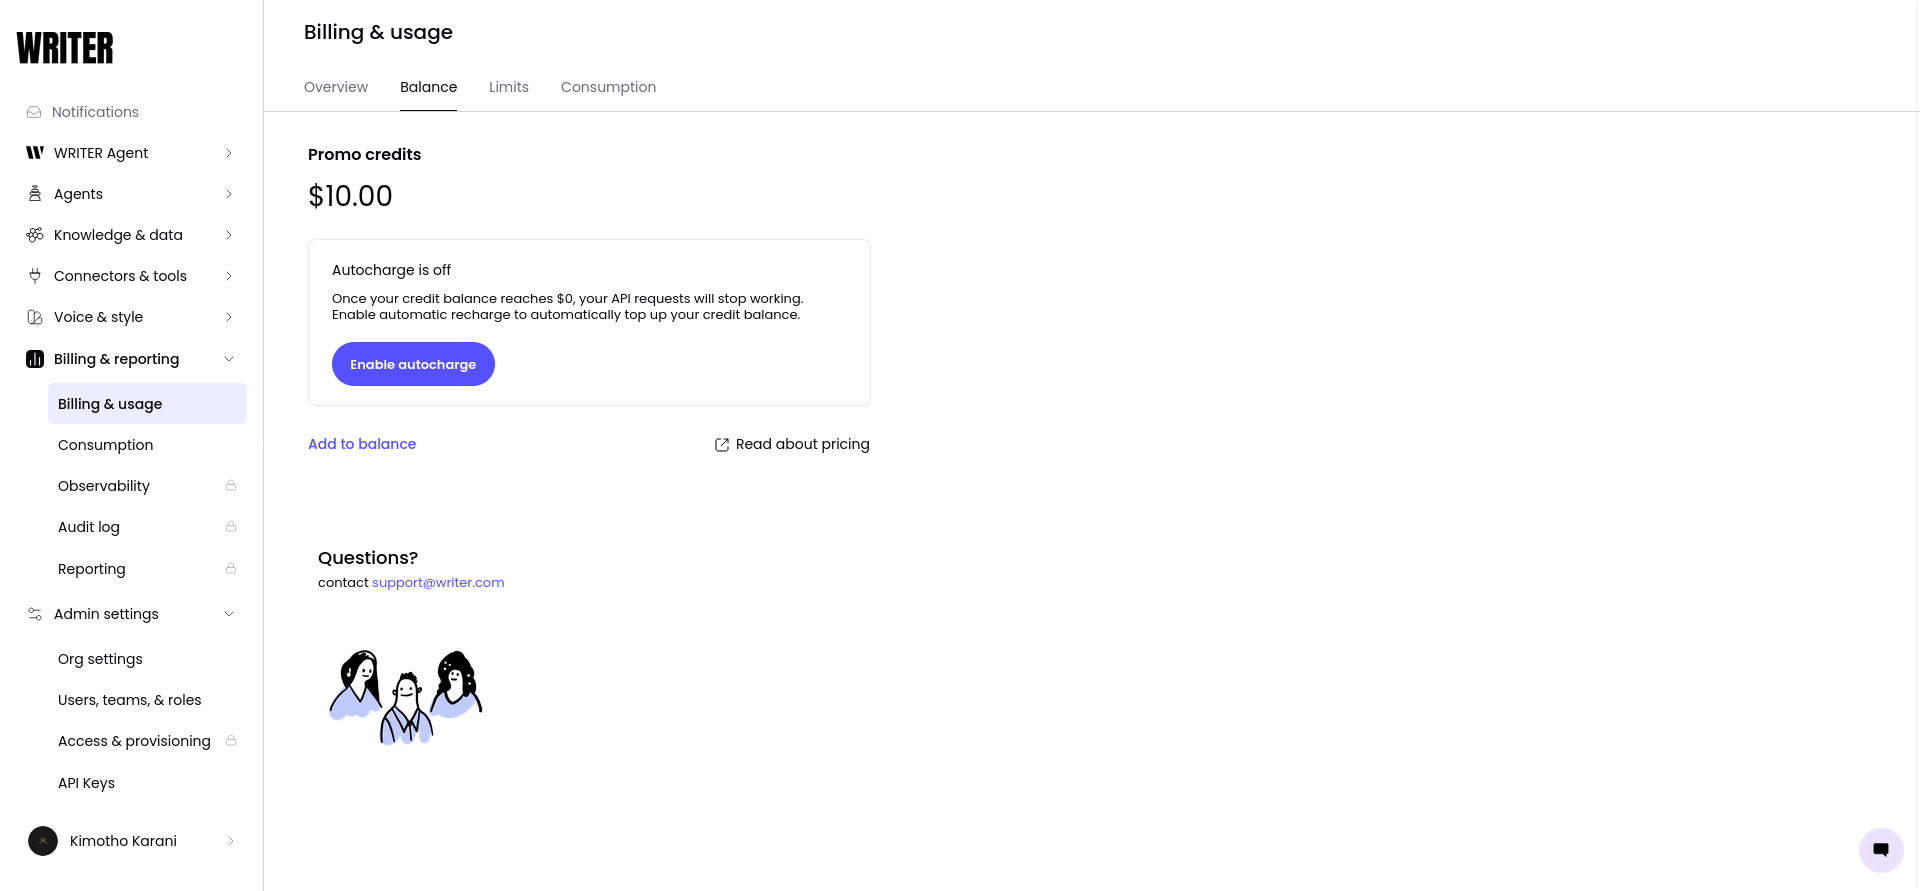Click the lock icon beside Audit log

pyautogui.click(x=231, y=527)
